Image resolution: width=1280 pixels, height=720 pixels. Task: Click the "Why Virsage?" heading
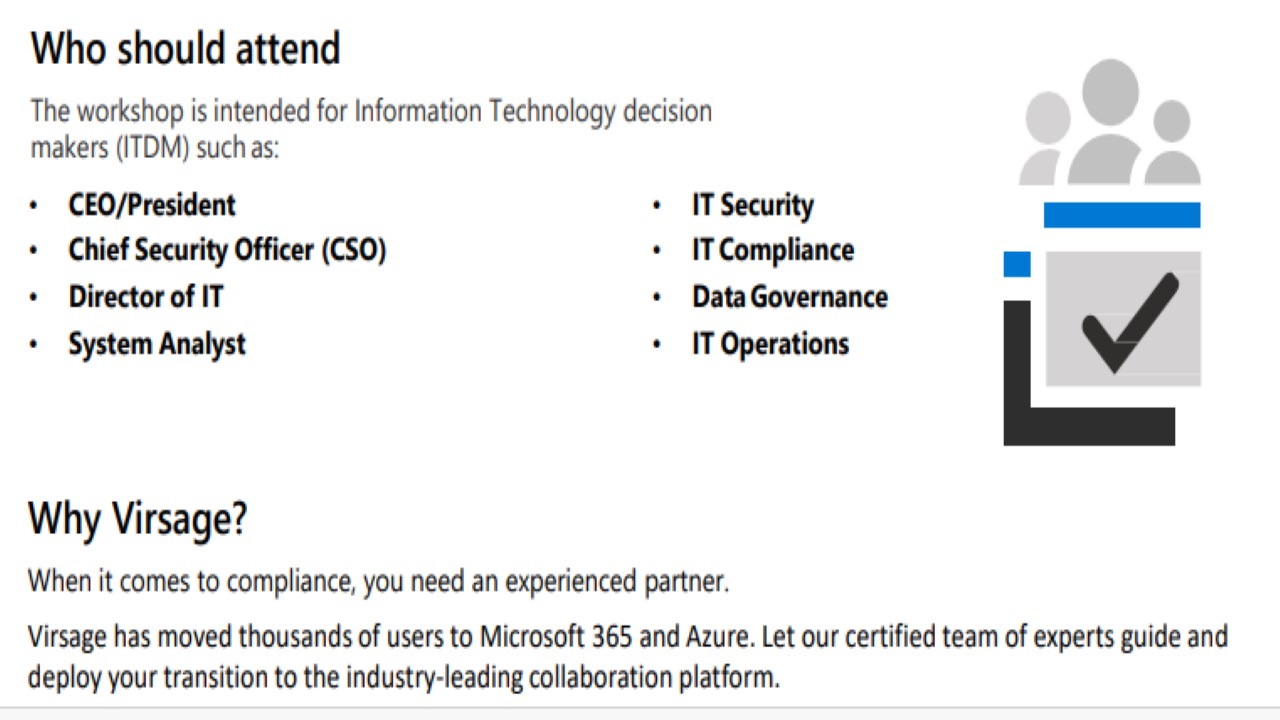[x=137, y=519]
